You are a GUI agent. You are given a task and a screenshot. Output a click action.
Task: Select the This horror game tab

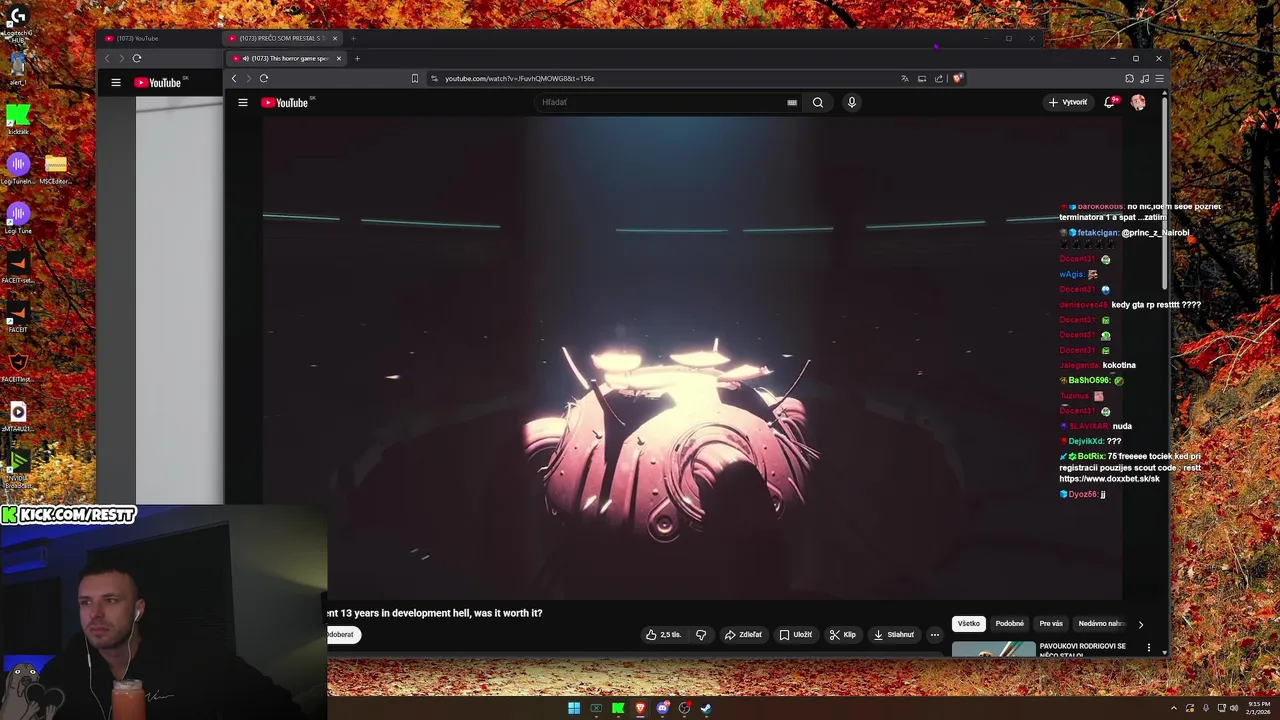pos(287,58)
